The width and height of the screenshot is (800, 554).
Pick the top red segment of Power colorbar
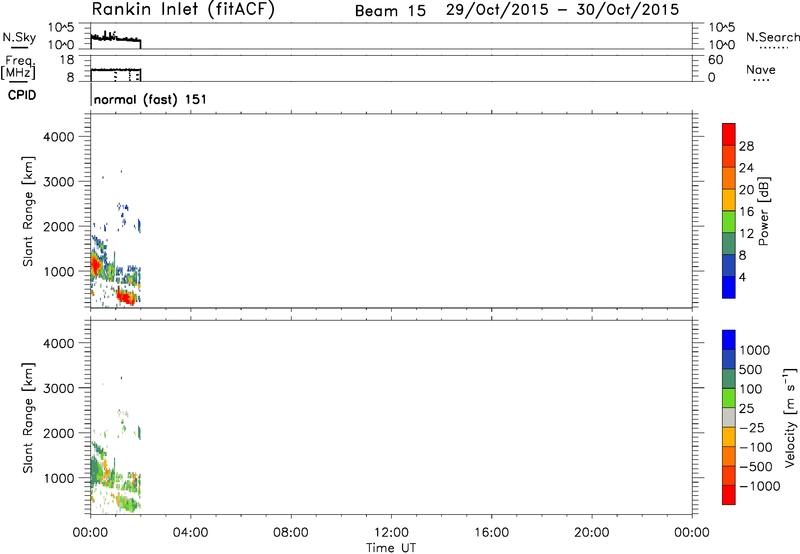pos(729,134)
